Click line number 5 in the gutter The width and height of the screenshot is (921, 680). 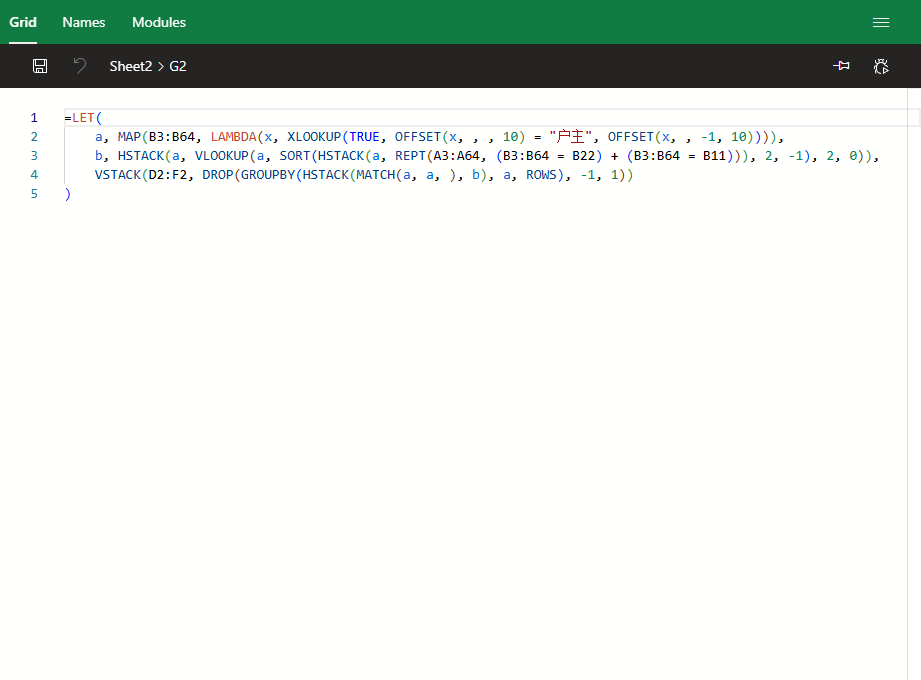coord(34,194)
